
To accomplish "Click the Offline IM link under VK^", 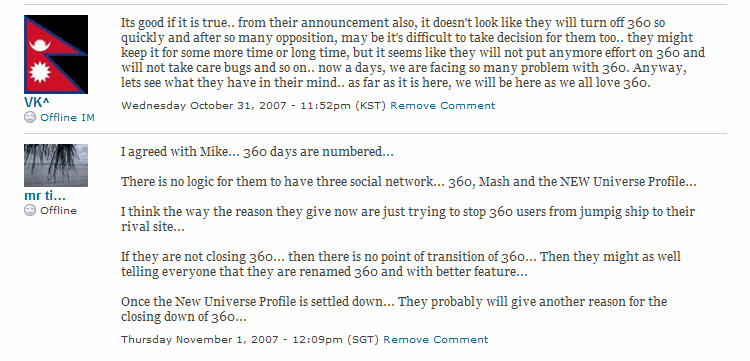I will coord(67,118).
